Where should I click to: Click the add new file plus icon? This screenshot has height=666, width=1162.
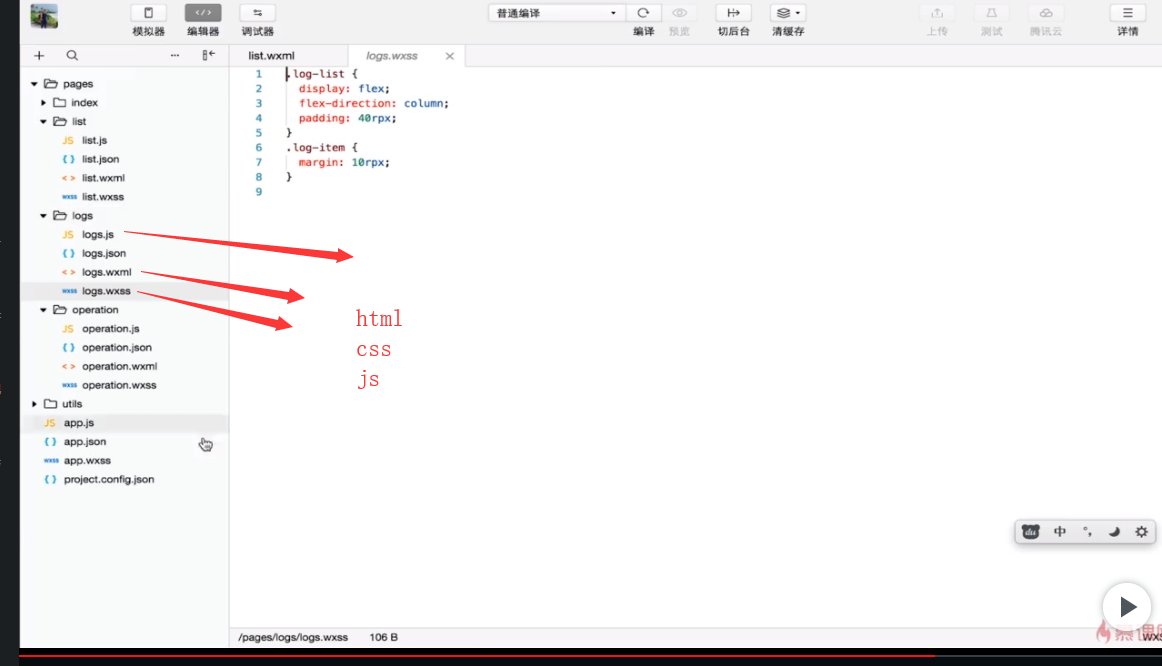pos(39,56)
